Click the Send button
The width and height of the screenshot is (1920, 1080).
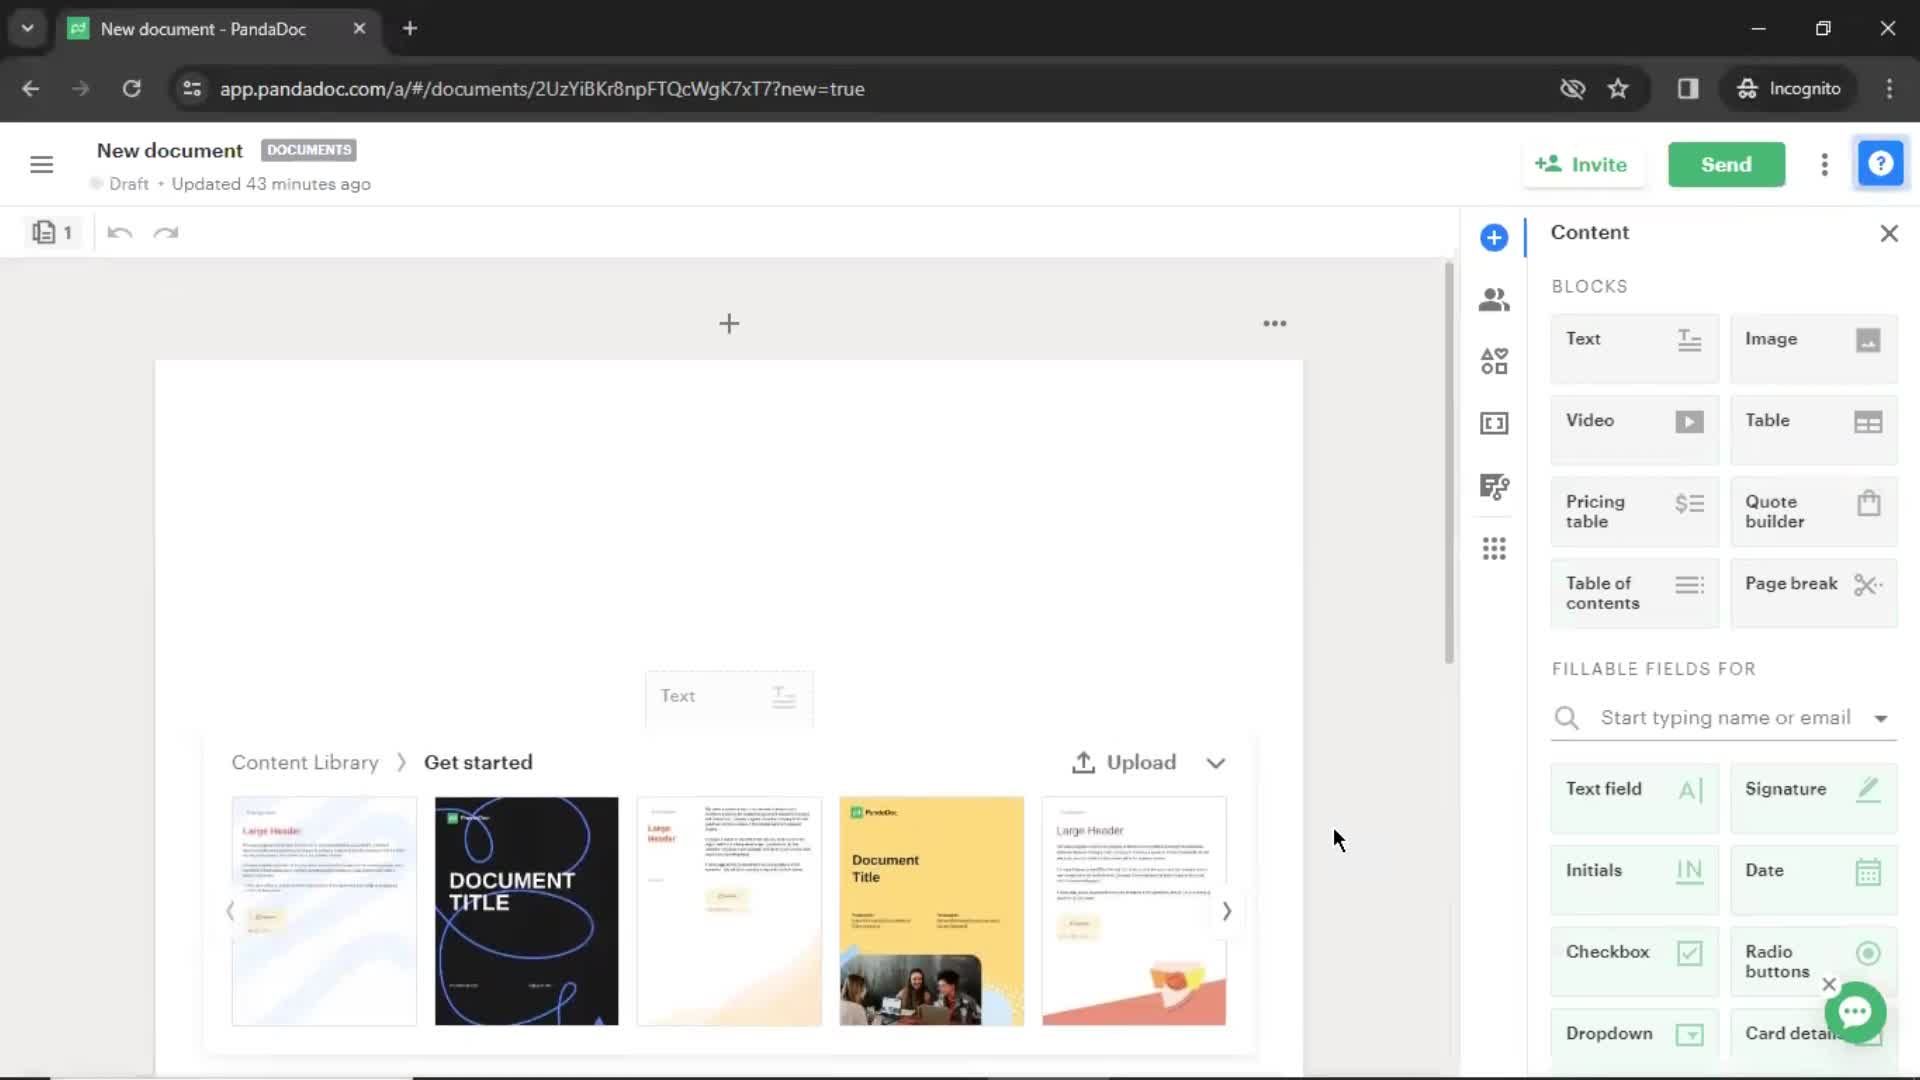pos(1726,164)
